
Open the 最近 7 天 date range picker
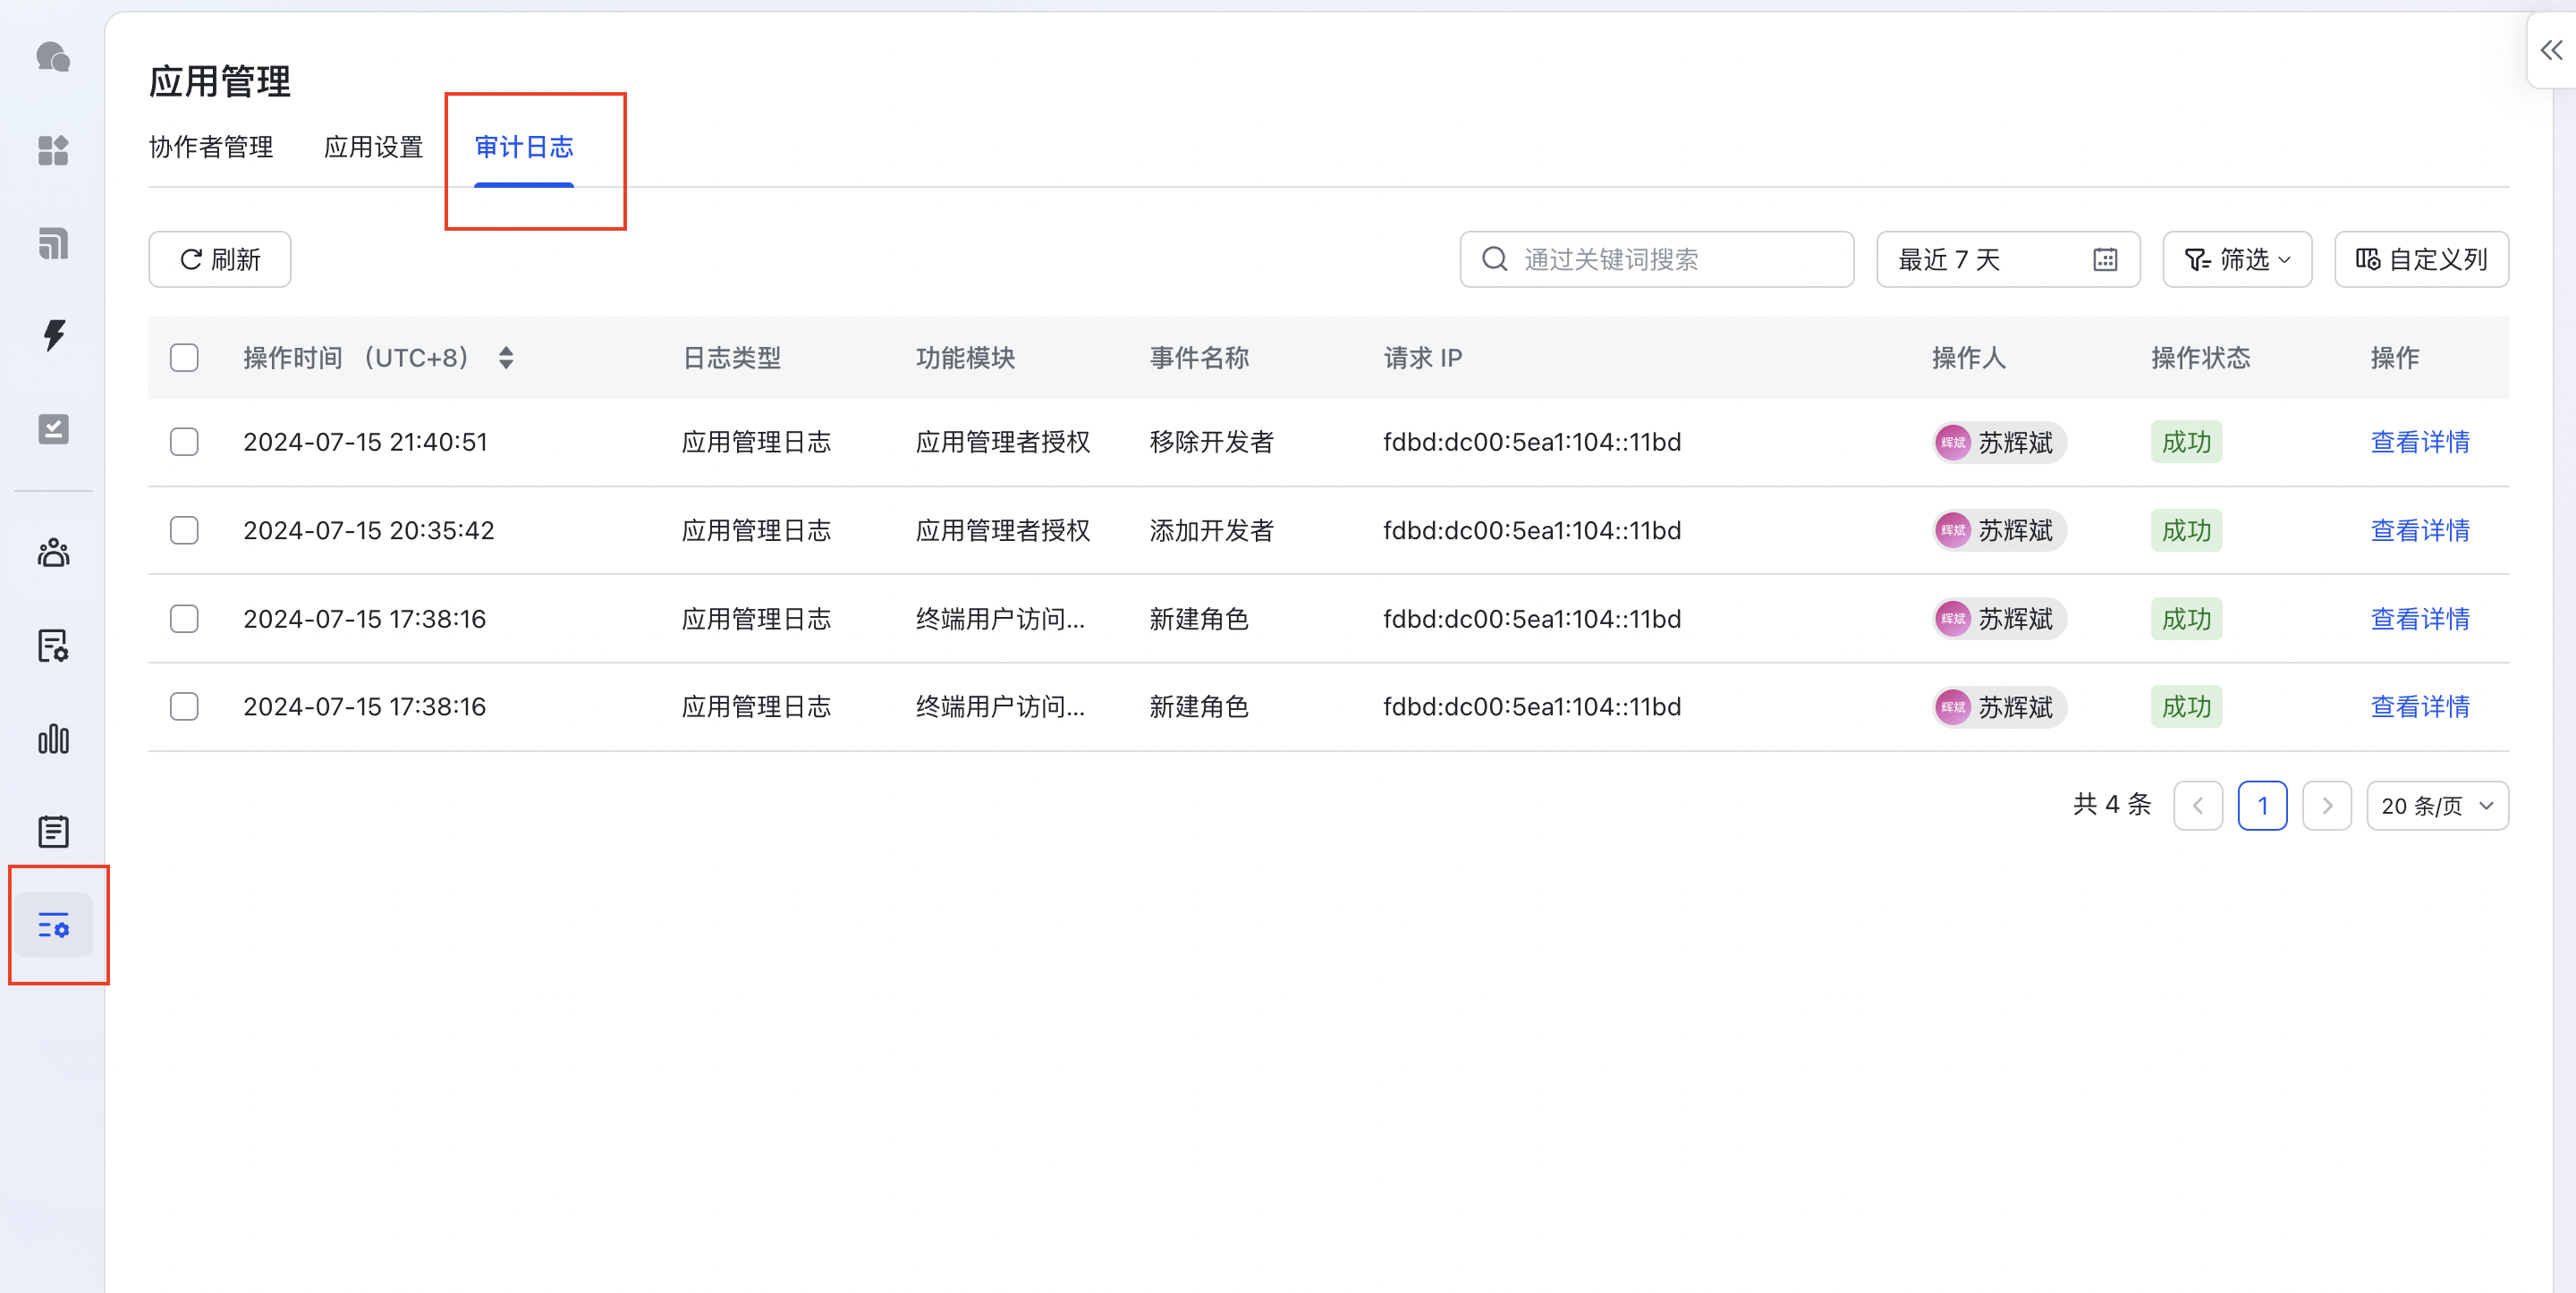[x=2007, y=259]
